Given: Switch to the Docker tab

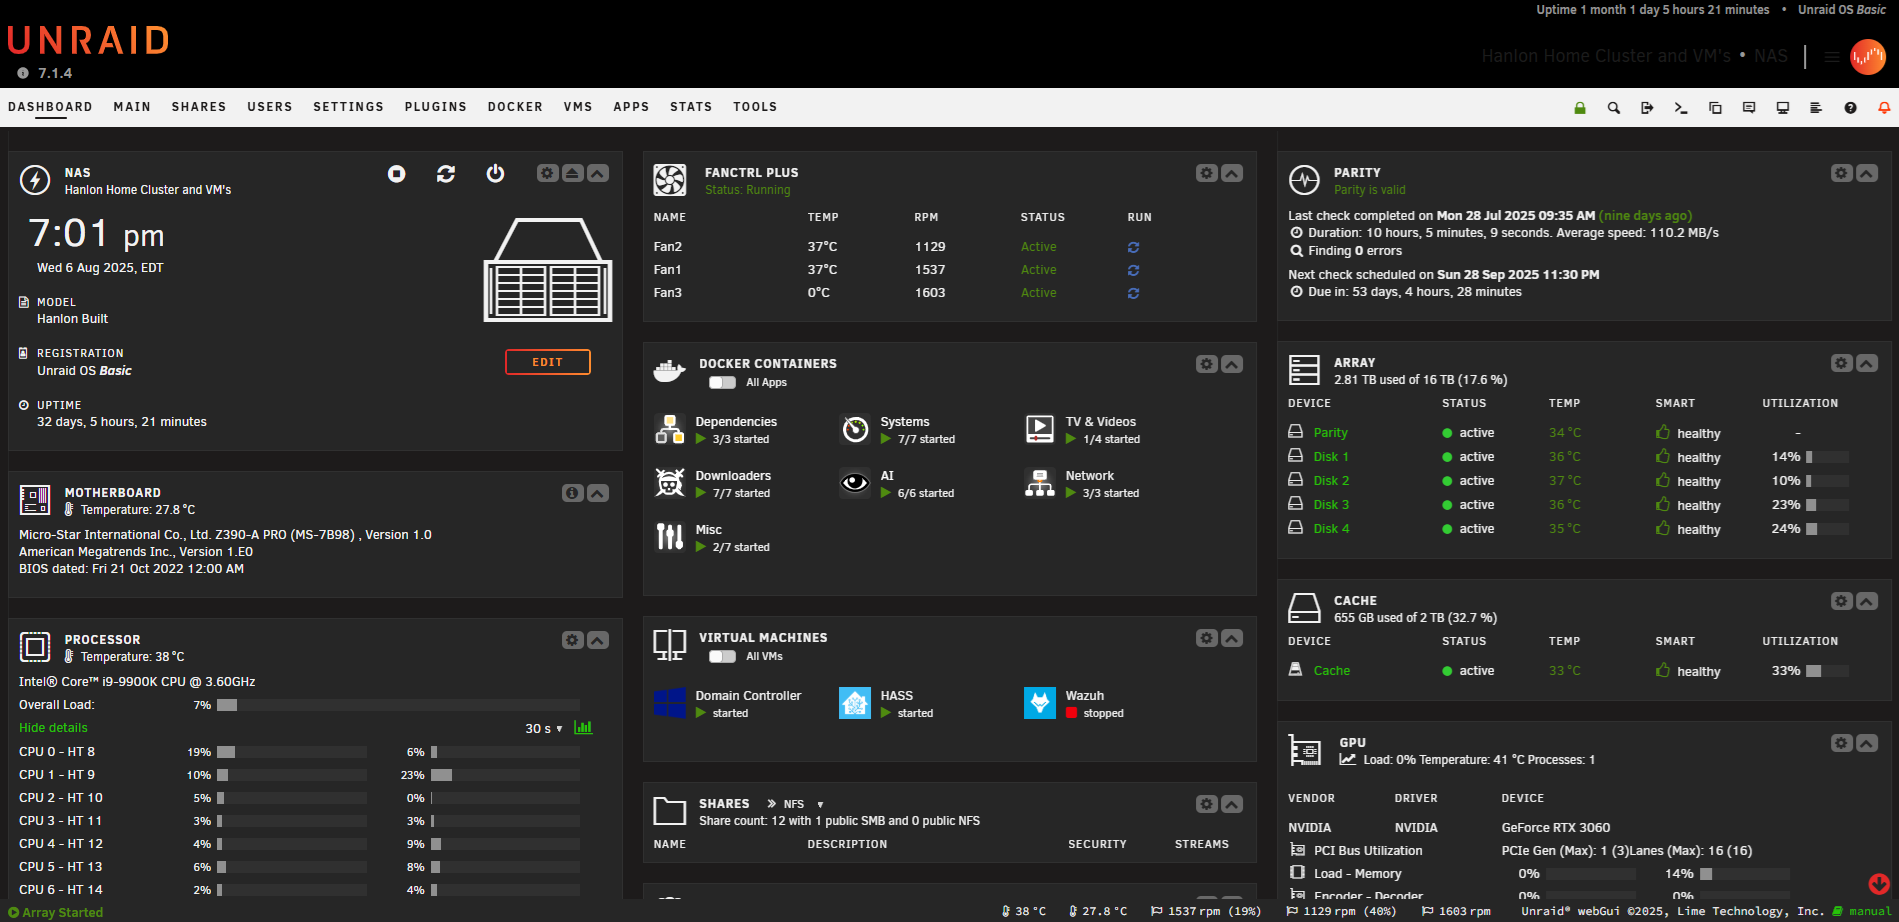Looking at the screenshot, I should pyautogui.click(x=515, y=107).
